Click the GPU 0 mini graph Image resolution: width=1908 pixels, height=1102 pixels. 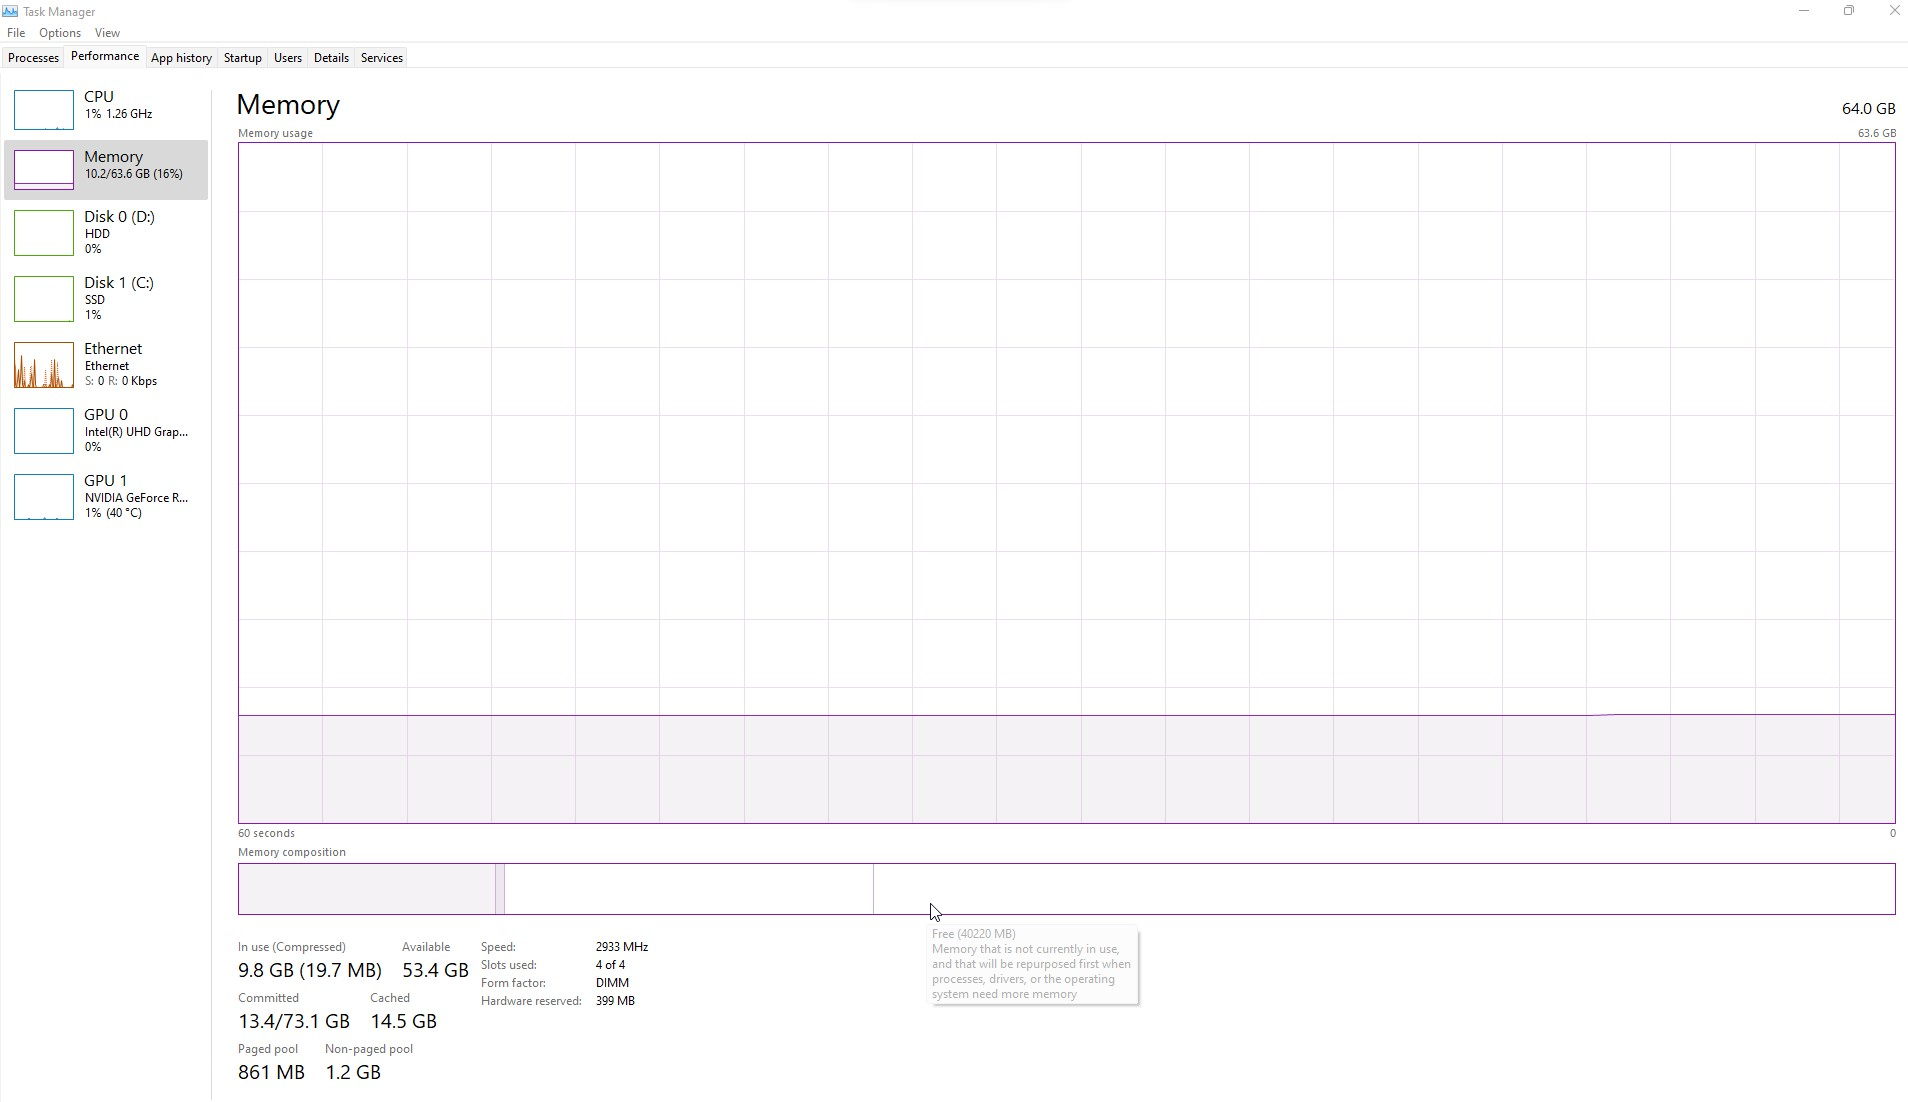tap(44, 431)
